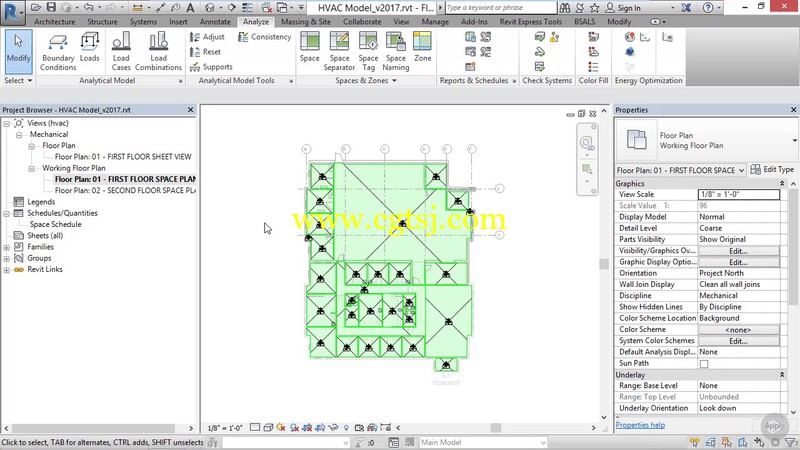The image size is (800, 450).
Task: Open the Space Naming tool
Action: tap(395, 52)
